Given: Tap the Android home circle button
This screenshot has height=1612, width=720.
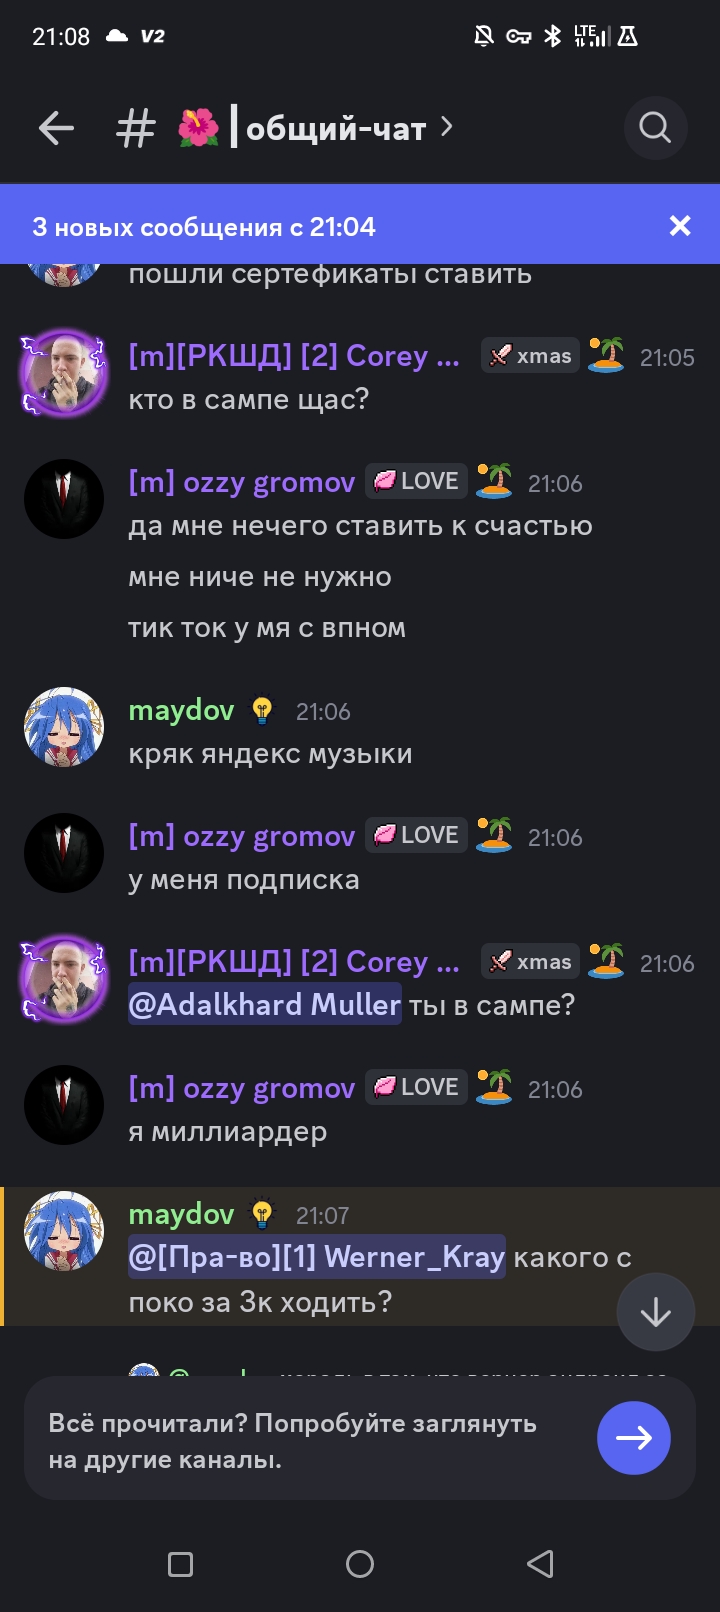Looking at the screenshot, I should point(360,1564).
